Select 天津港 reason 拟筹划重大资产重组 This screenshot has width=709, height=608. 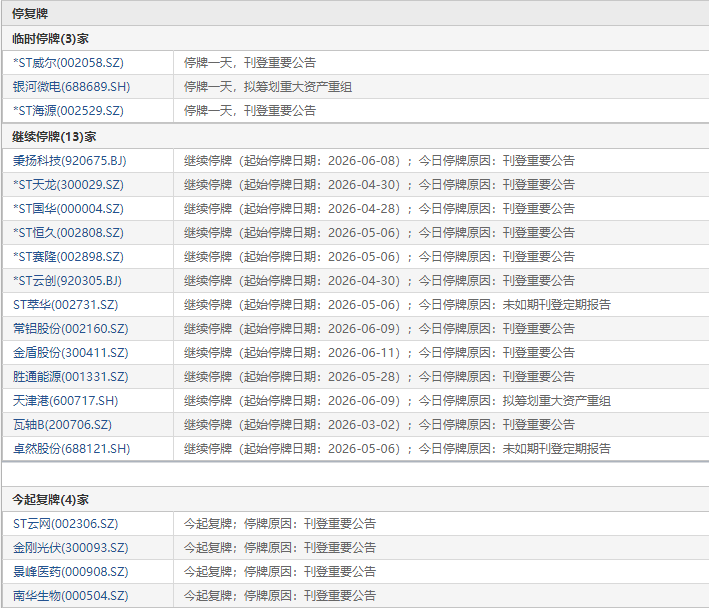point(557,401)
